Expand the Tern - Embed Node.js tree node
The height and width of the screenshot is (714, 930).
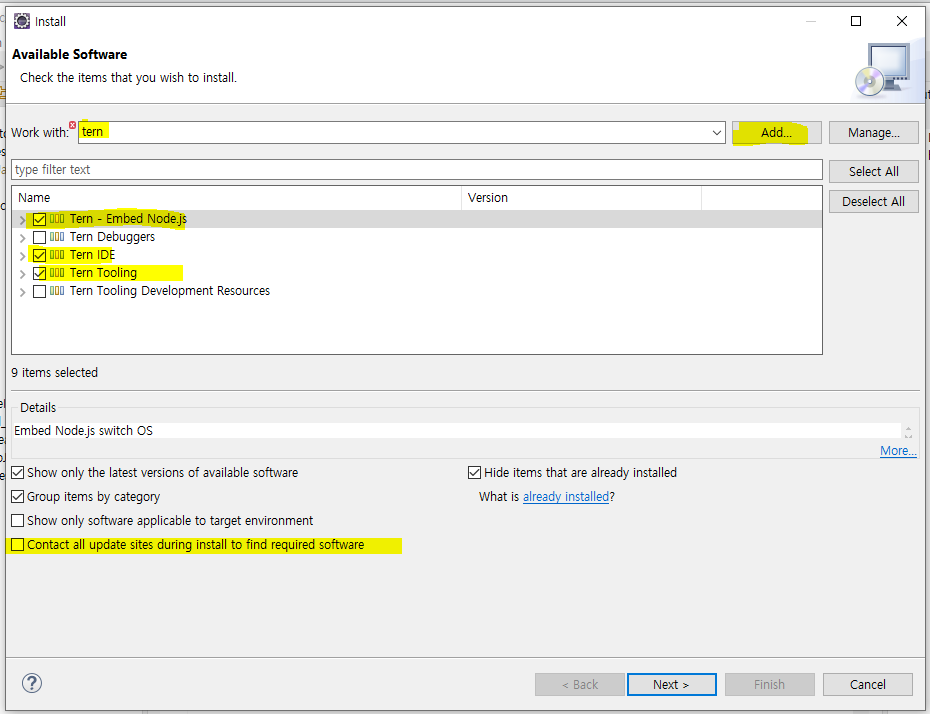(x=23, y=220)
